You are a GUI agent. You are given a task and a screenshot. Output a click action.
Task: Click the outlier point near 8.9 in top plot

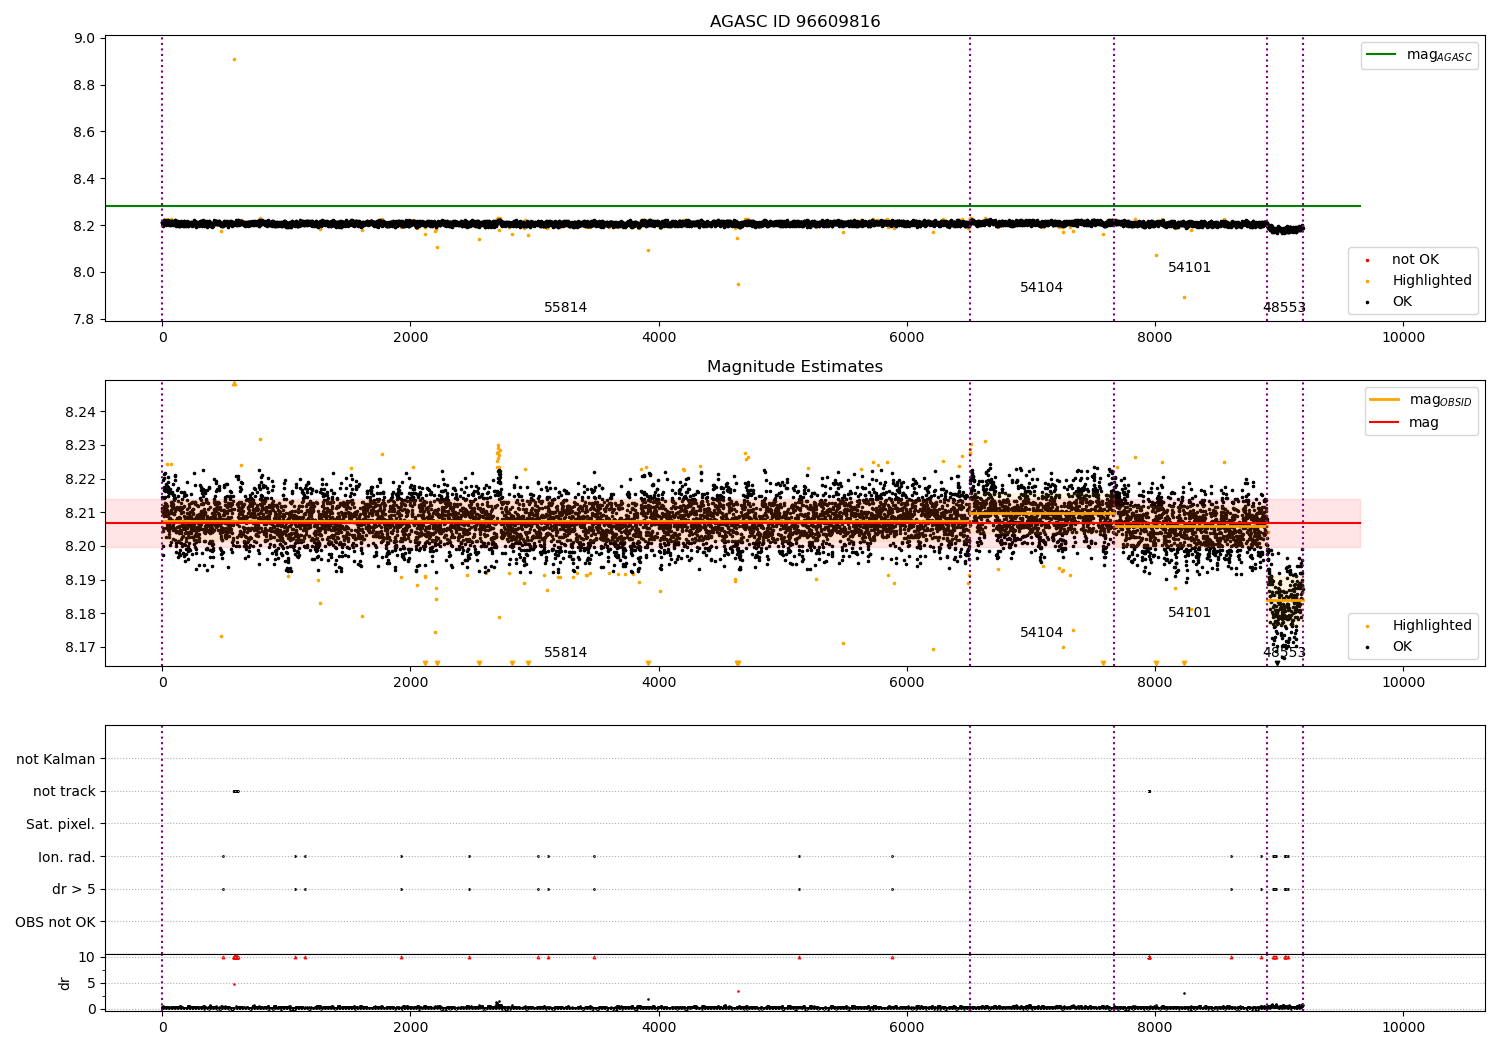tap(234, 59)
